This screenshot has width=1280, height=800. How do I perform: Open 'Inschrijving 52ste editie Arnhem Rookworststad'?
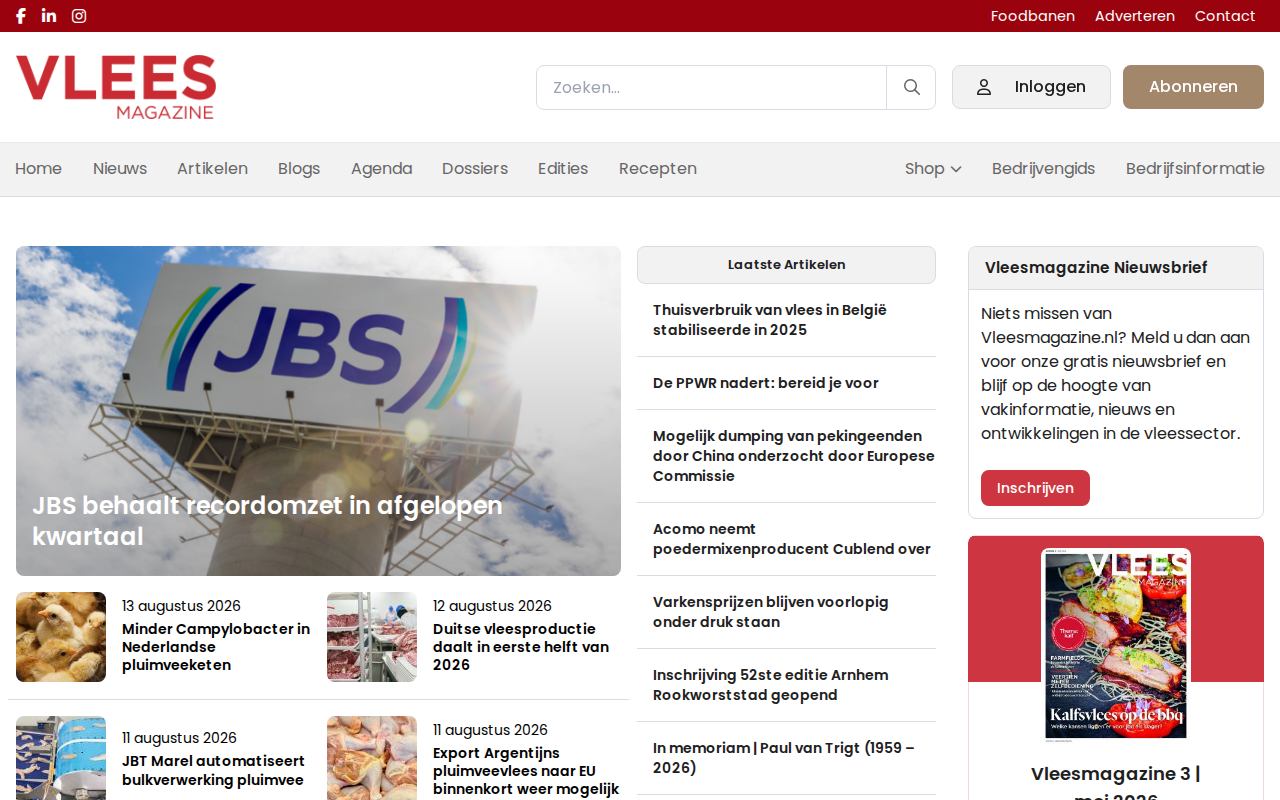771,685
